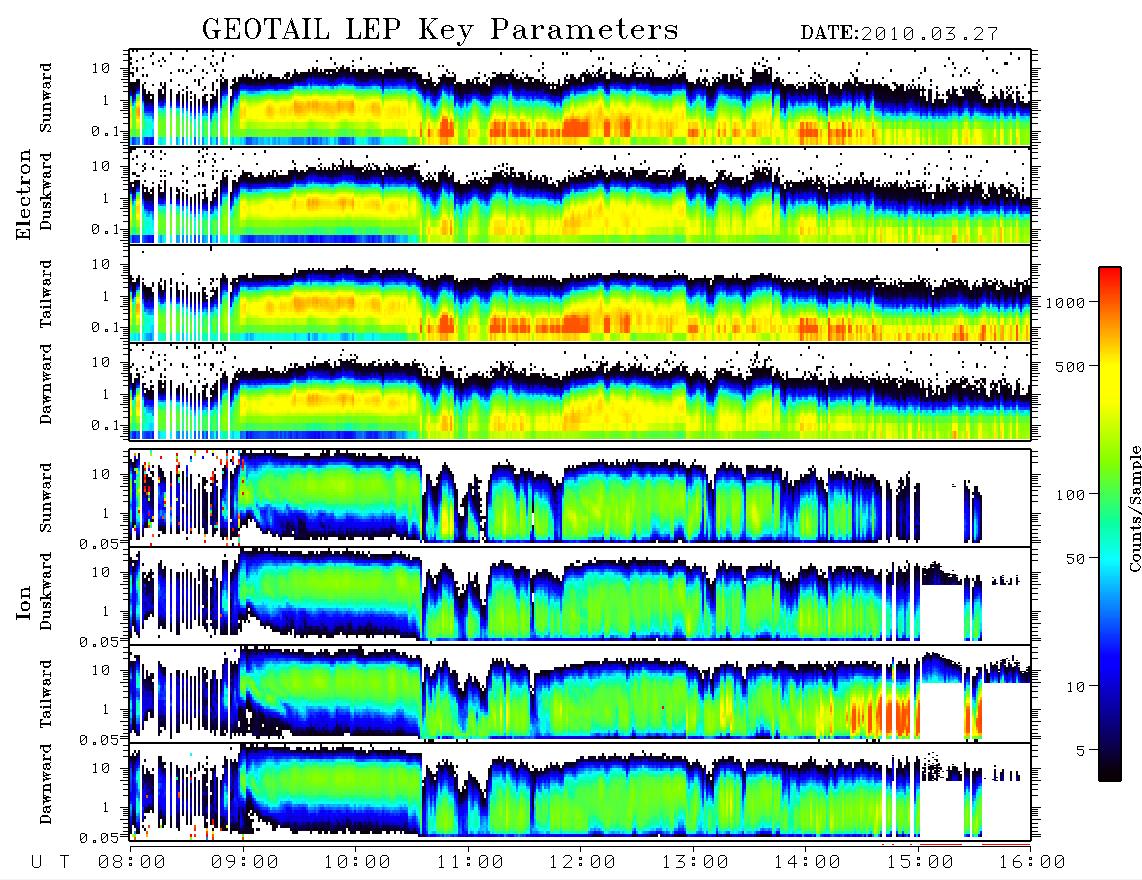Click the Electron Dawnward spectrogram panel

point(580,392)
